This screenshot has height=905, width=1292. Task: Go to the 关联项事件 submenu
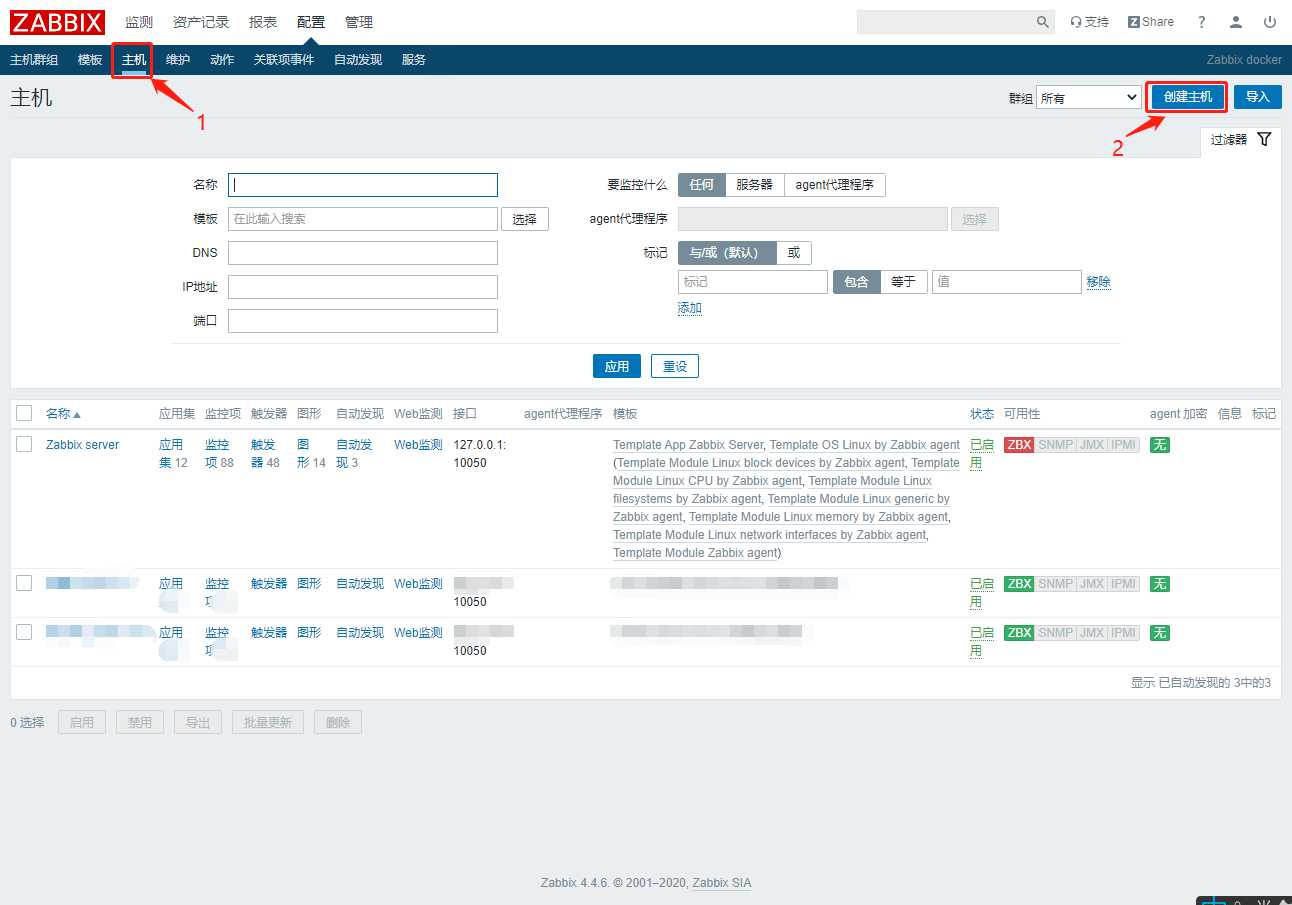click(284, 60)
